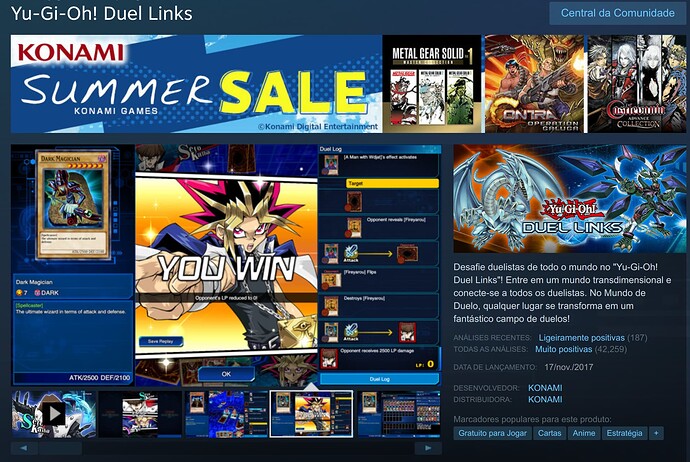
Task: Open the Muito positivas all reviews link
Action: (563, 349)
